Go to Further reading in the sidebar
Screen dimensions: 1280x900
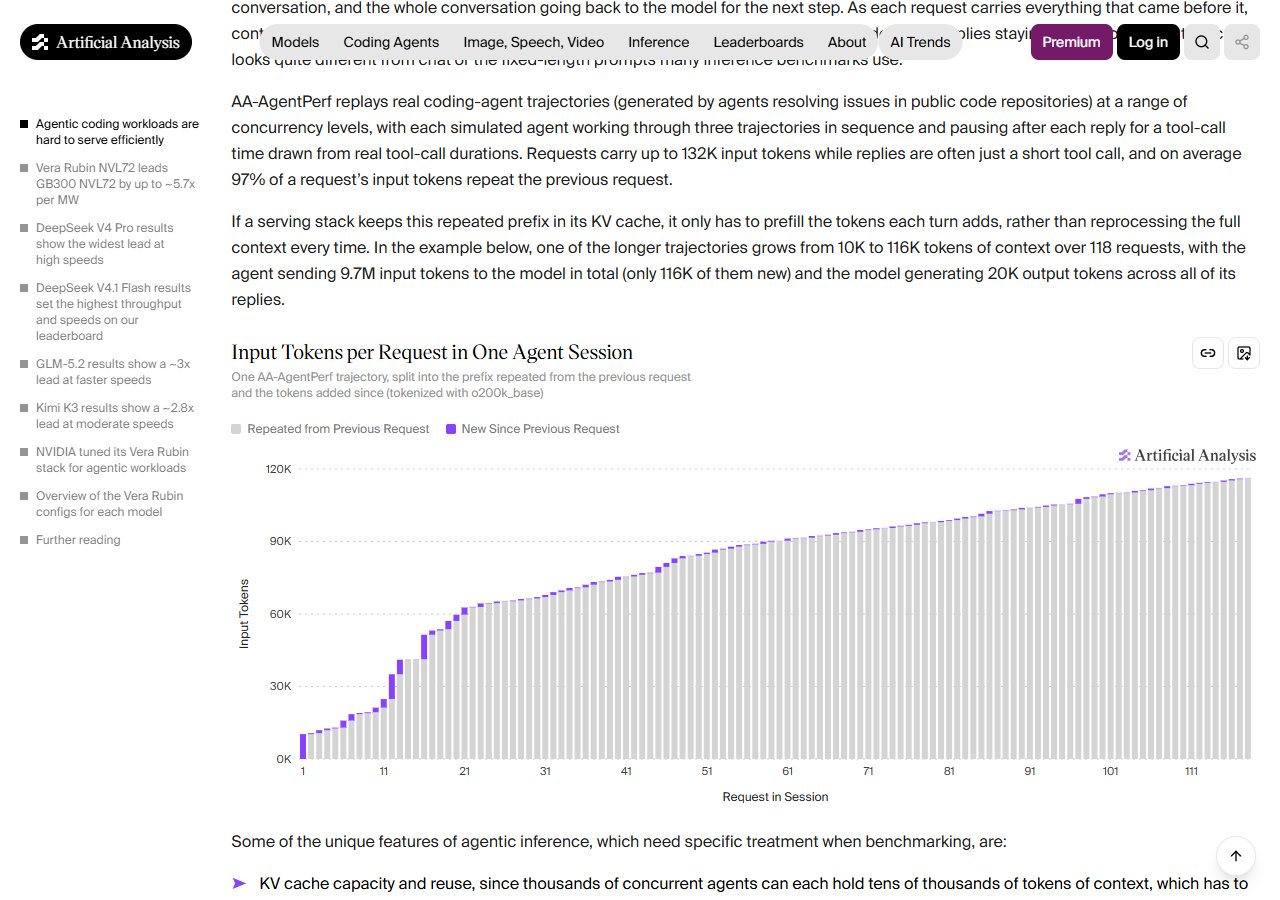coord(78,540)
